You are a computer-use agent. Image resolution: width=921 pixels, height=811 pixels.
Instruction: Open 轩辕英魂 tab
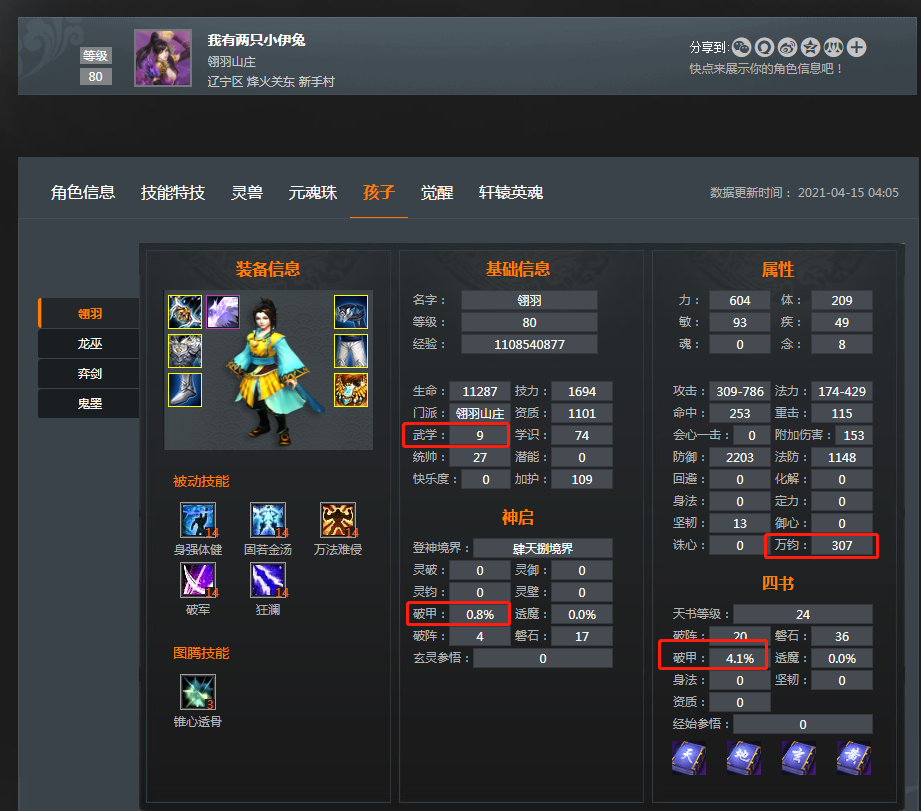[510, 193]
